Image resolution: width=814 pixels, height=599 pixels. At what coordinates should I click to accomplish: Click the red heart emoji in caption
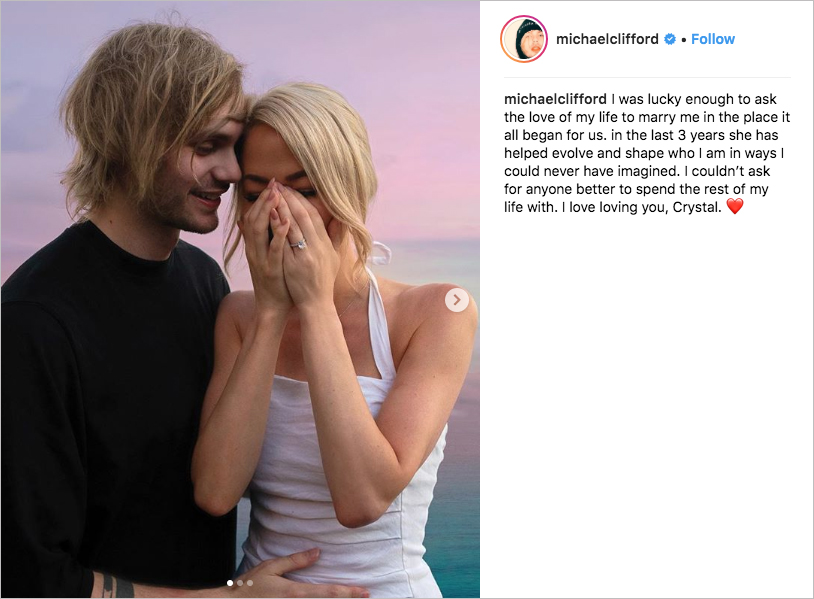tap(735, 207)
